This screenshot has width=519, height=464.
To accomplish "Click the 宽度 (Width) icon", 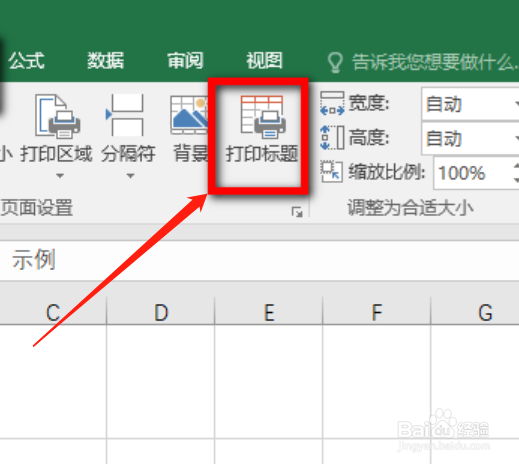I will pos(332,103).
